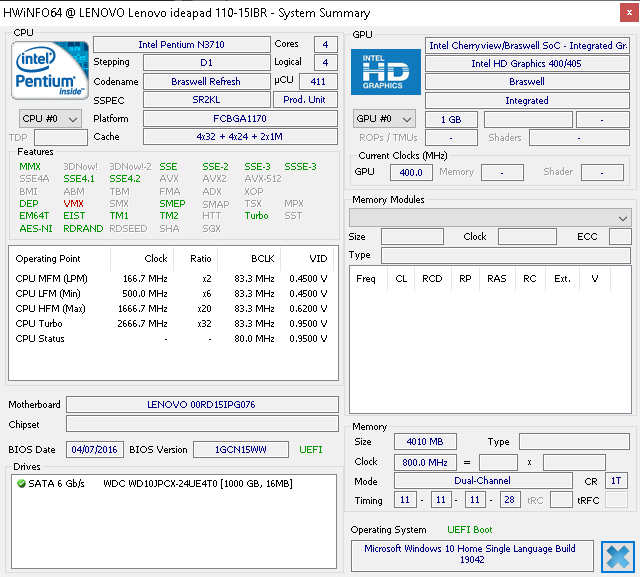Click the 1 GB GPU memory value
The width and height of the screenshot is (640, 577).
point(451,120)
